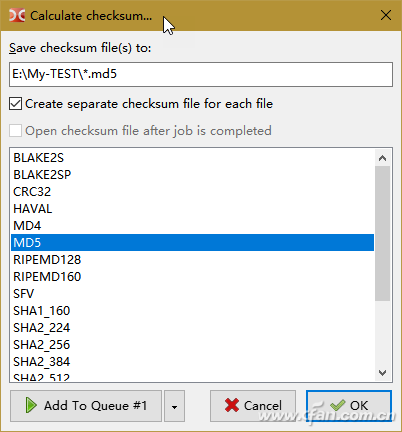Click the red X icon on Cancel

tap(232, 405)
